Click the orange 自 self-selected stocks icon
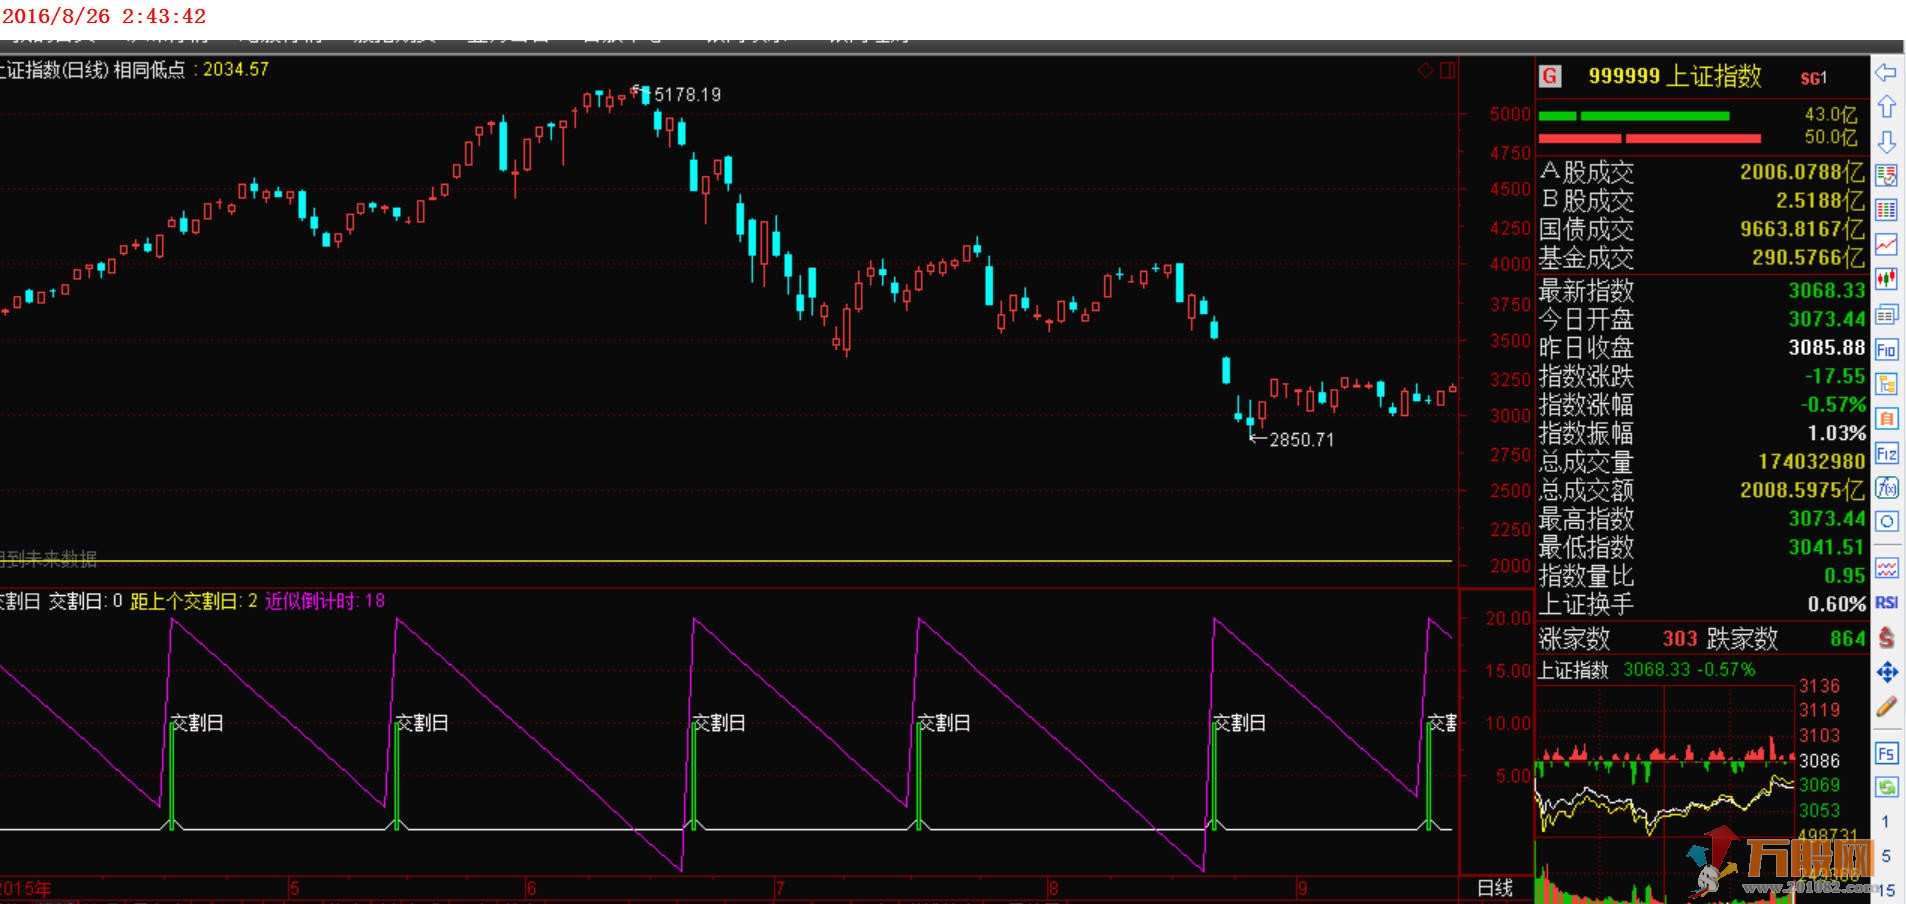1906x904 pixels. click(x=1886, y=419)
